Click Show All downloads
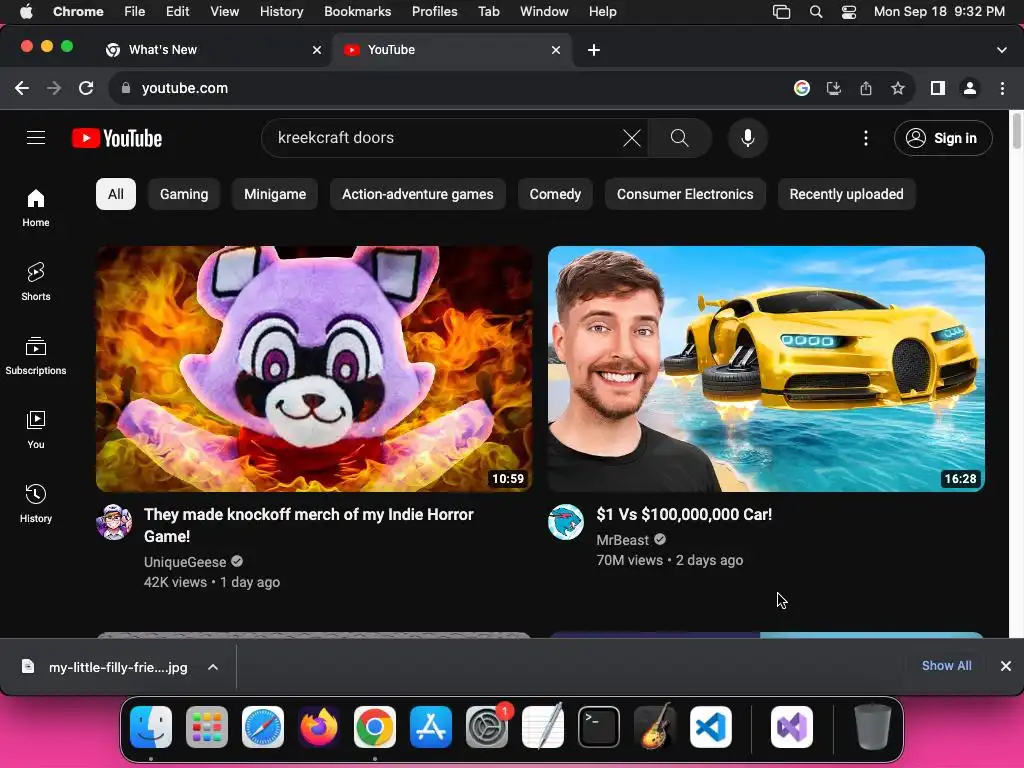Viewport: 1024px width, 768px height. coord(946,665)
